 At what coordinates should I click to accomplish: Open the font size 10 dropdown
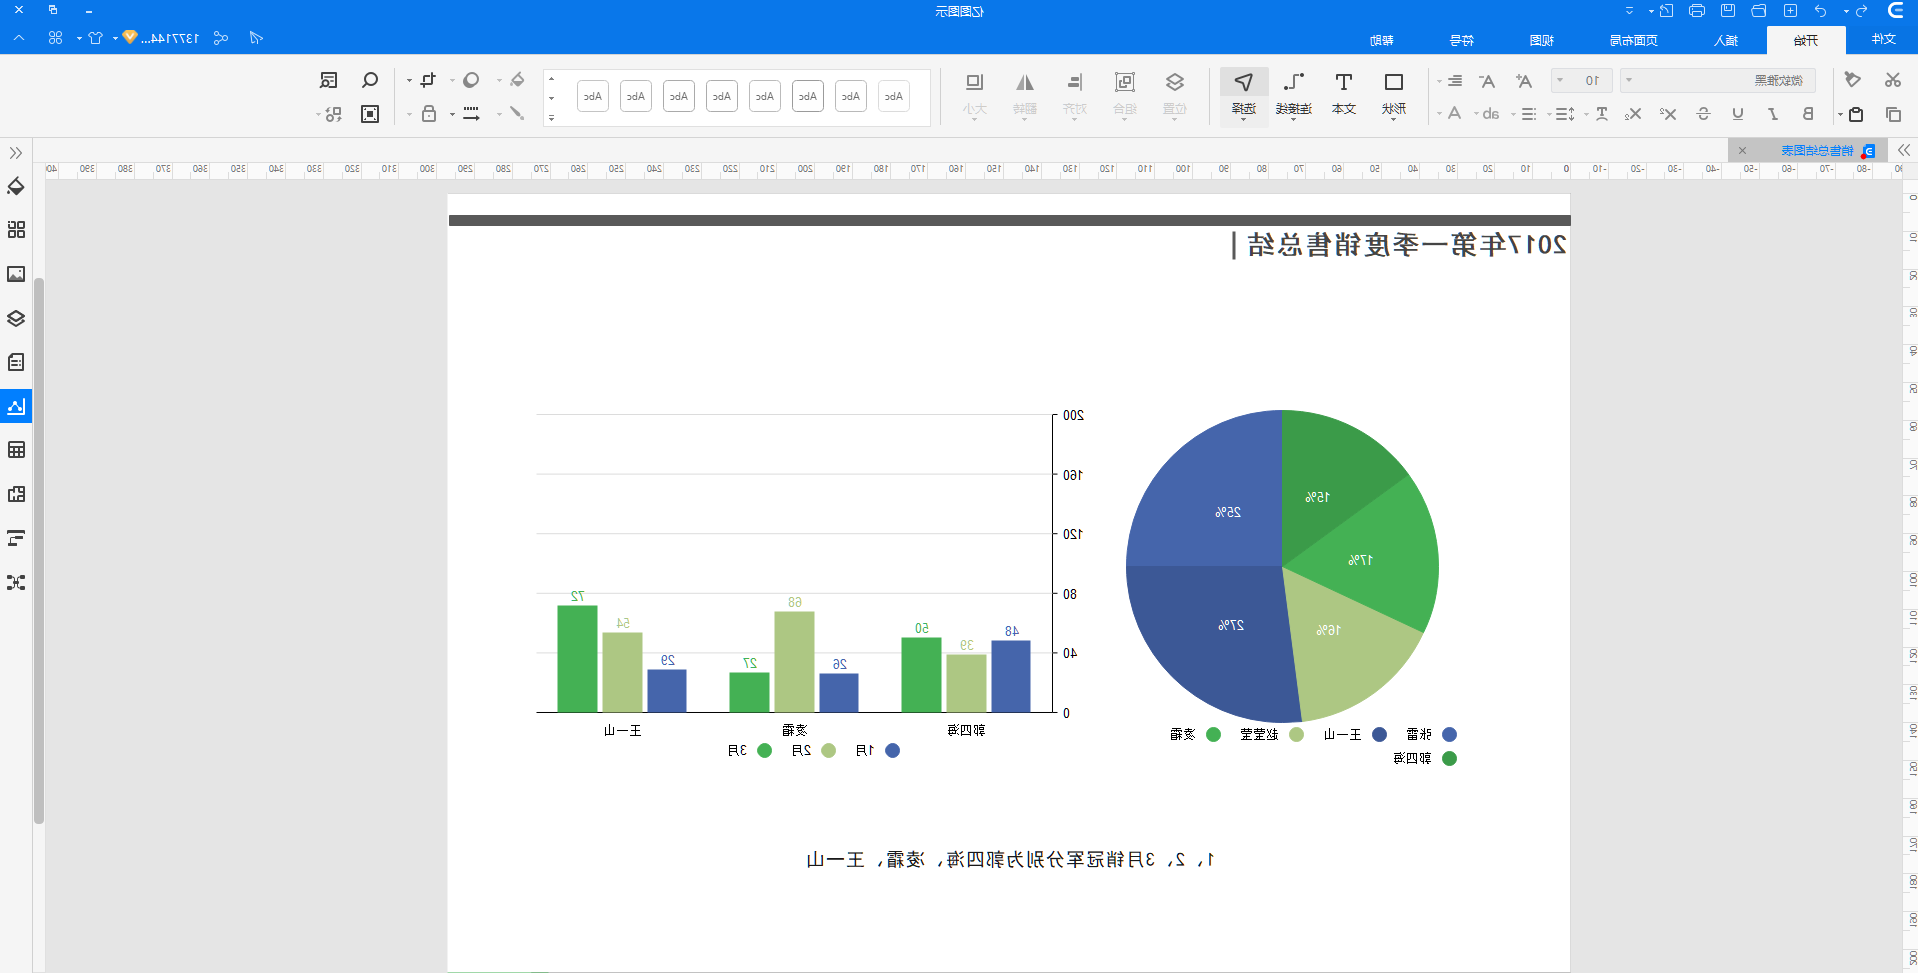tap(1581, 80)
